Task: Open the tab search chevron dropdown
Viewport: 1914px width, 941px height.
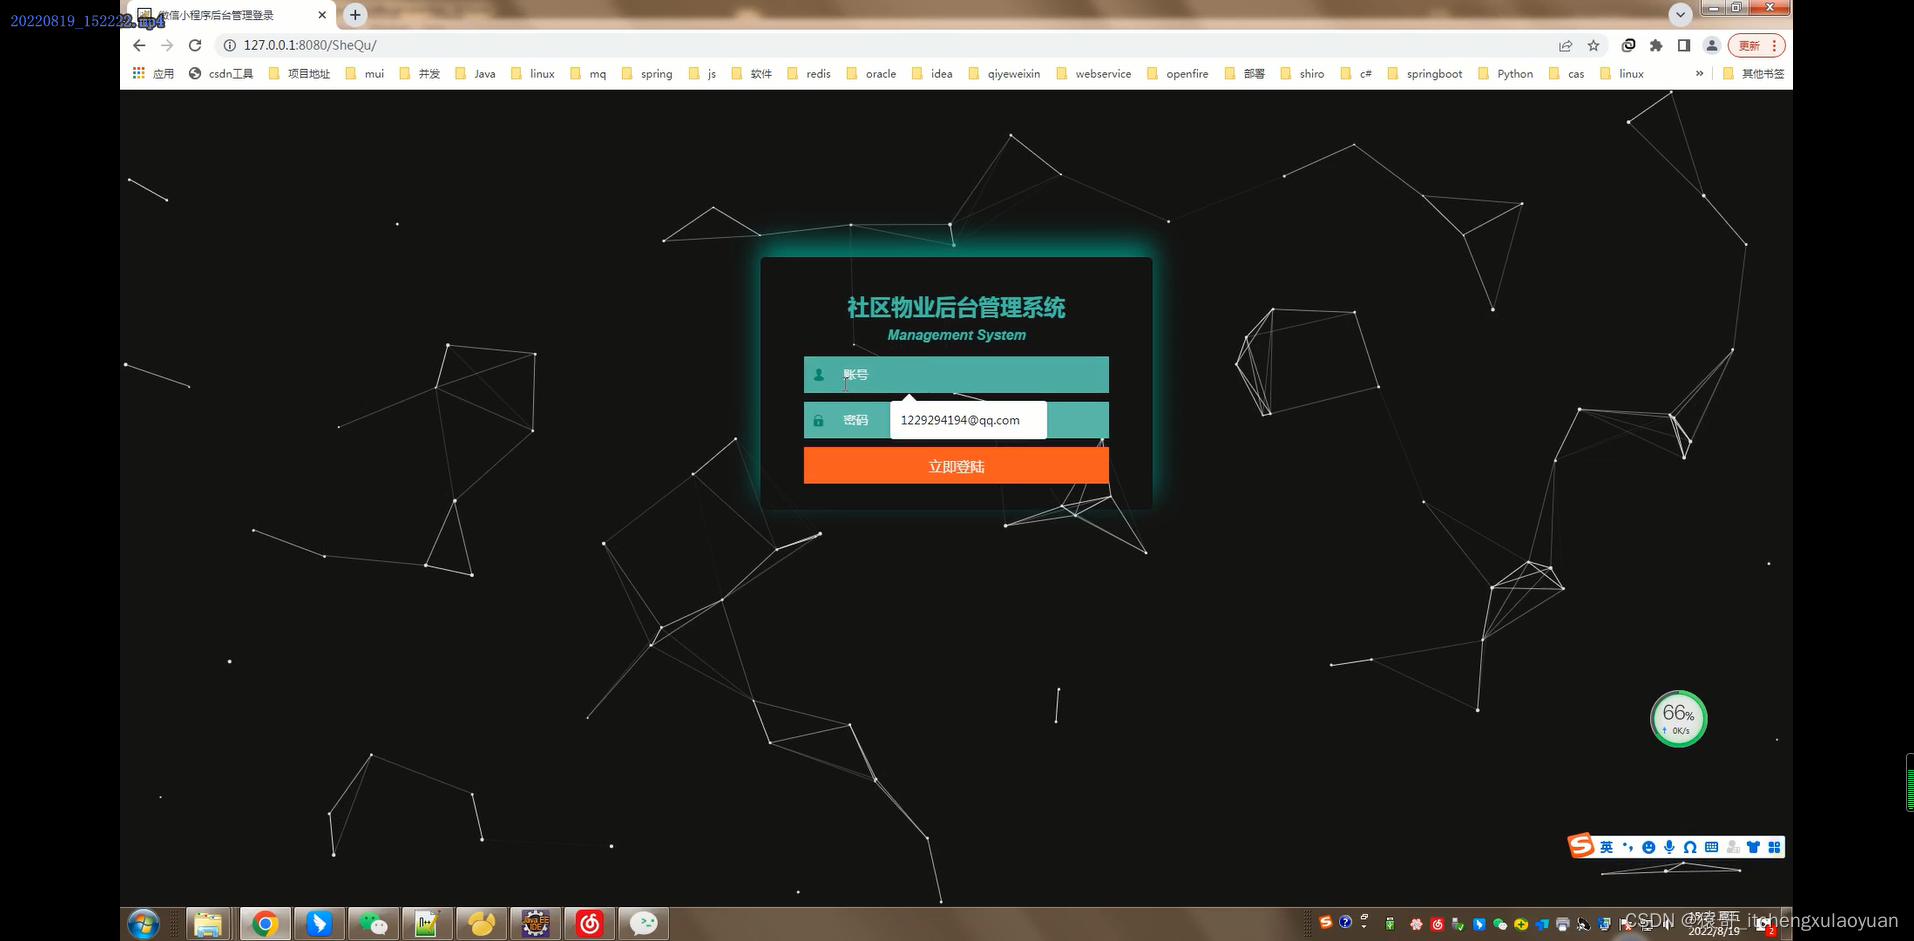Action: coord(1681,14)
